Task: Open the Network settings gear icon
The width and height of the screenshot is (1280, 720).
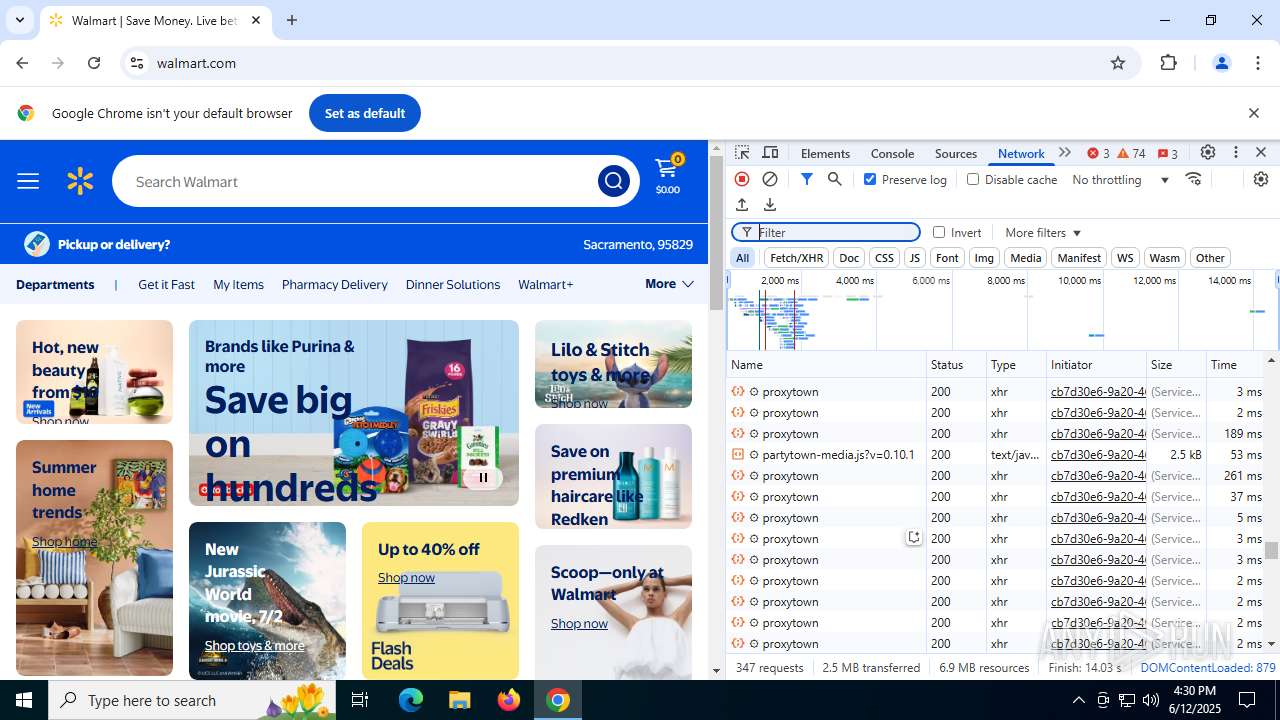Action: pos(1261,179)
